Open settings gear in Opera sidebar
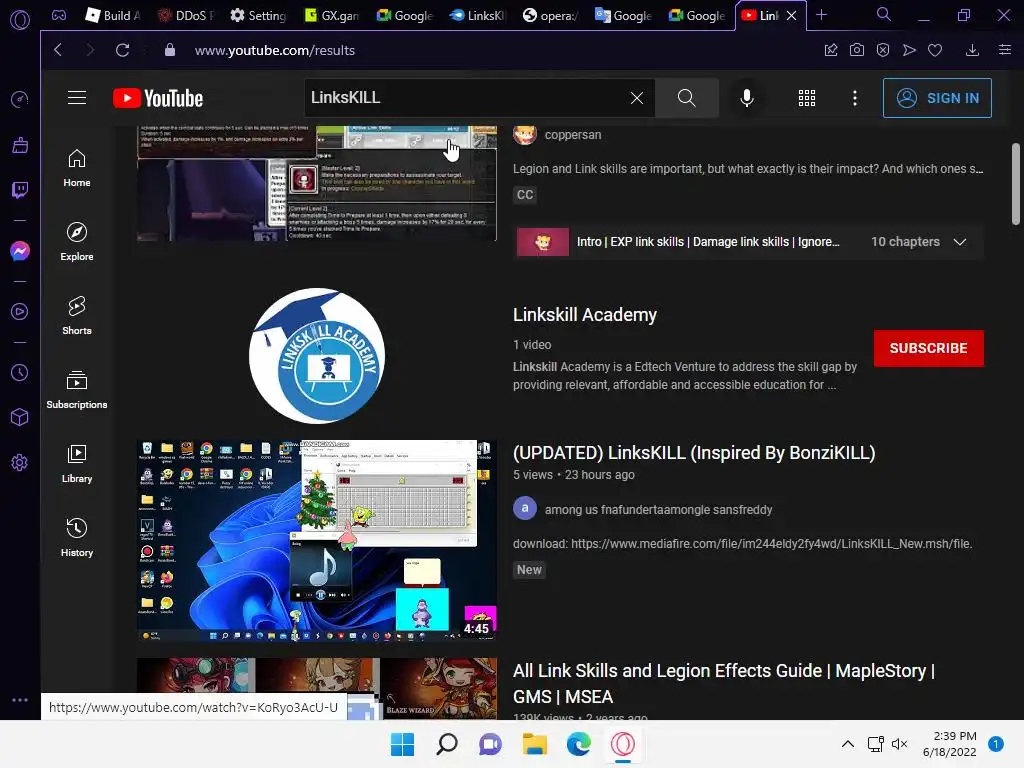Screen dimensions: 1024x768 pos(20,463)
